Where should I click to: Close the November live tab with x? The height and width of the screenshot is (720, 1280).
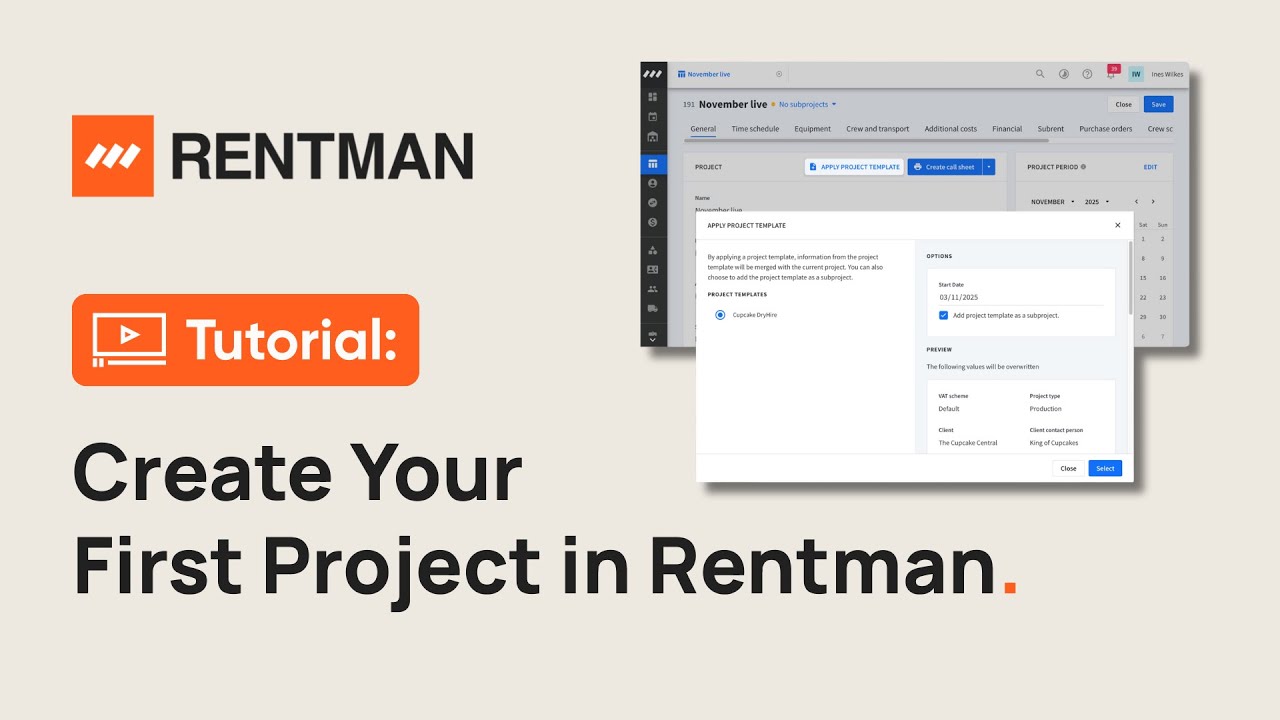779,74
